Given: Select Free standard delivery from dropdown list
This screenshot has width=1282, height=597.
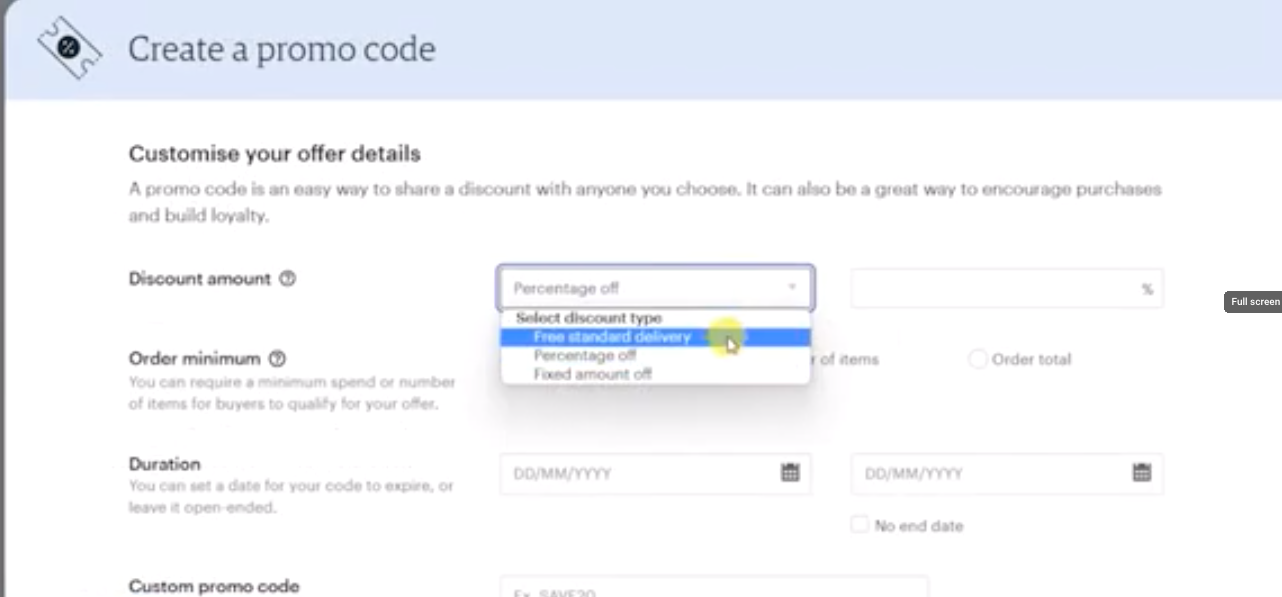Looking at the screenshot, I should click(x=612, y=337).
